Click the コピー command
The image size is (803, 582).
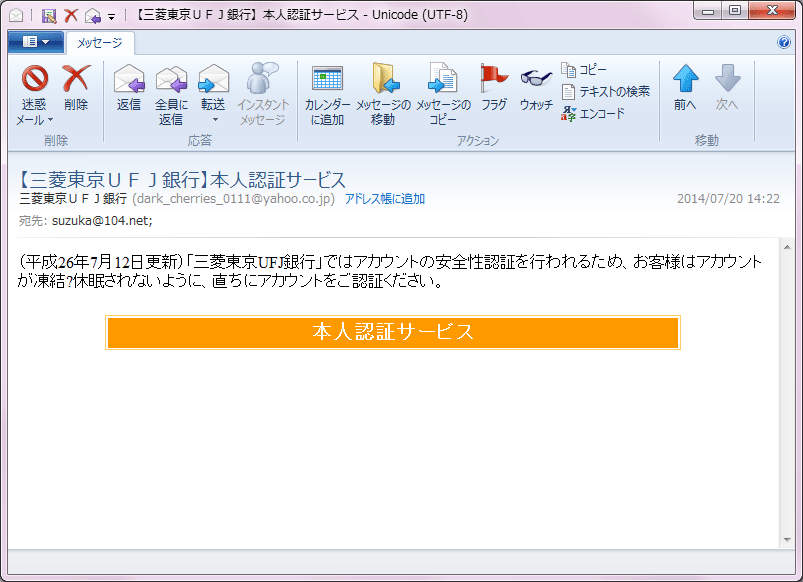[x=584, y=69]
